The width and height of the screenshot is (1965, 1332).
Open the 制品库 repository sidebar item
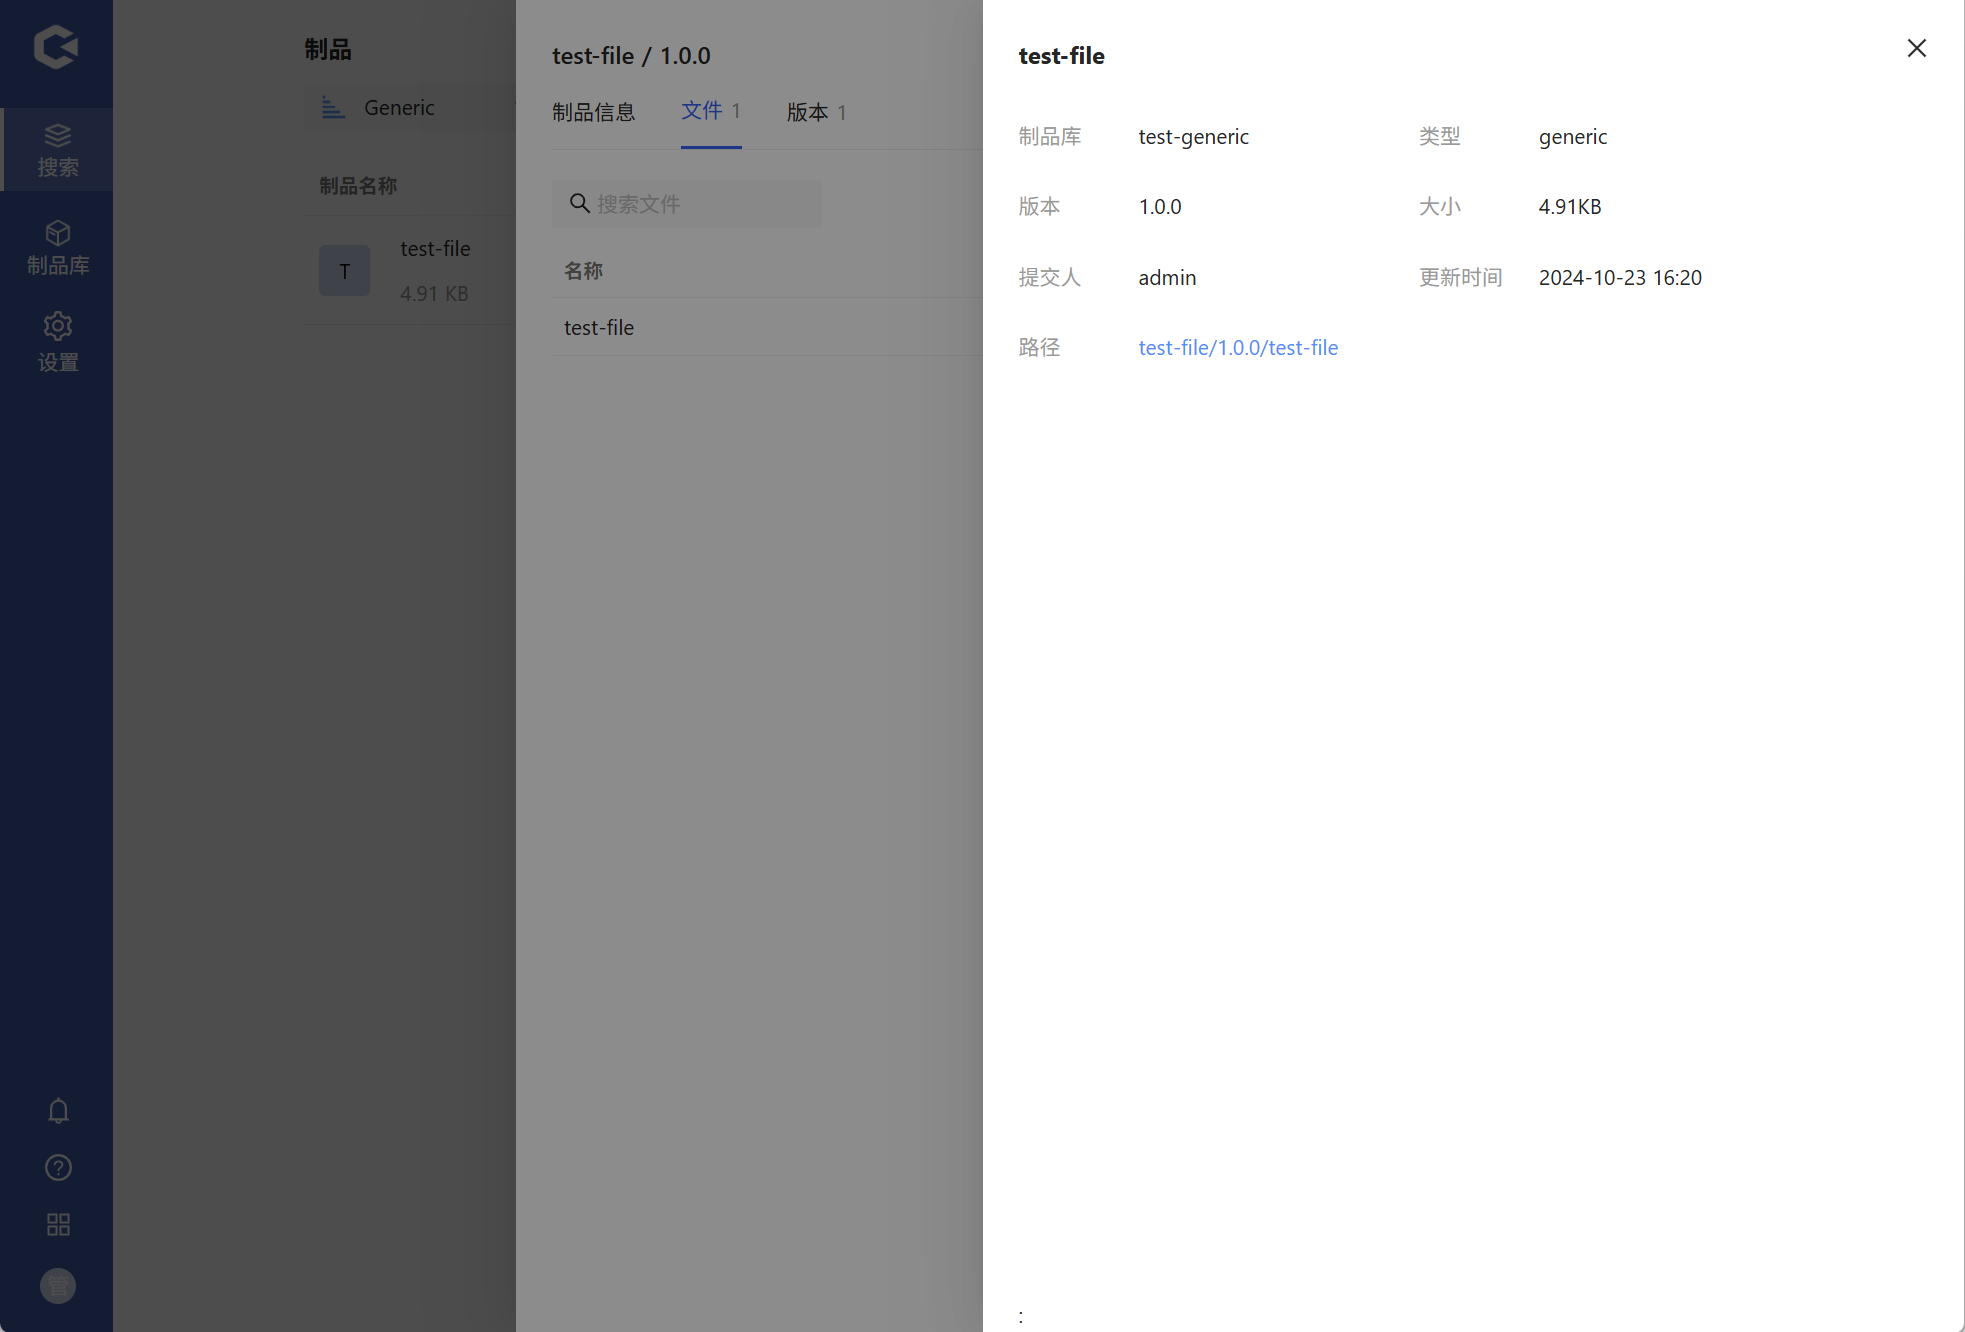tap(57, 248)
